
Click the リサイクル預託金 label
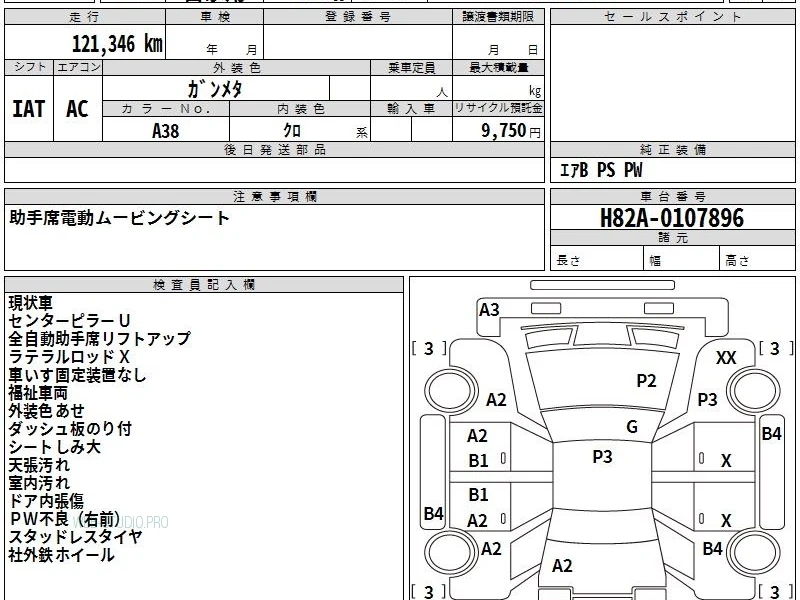tap(498, 108)
